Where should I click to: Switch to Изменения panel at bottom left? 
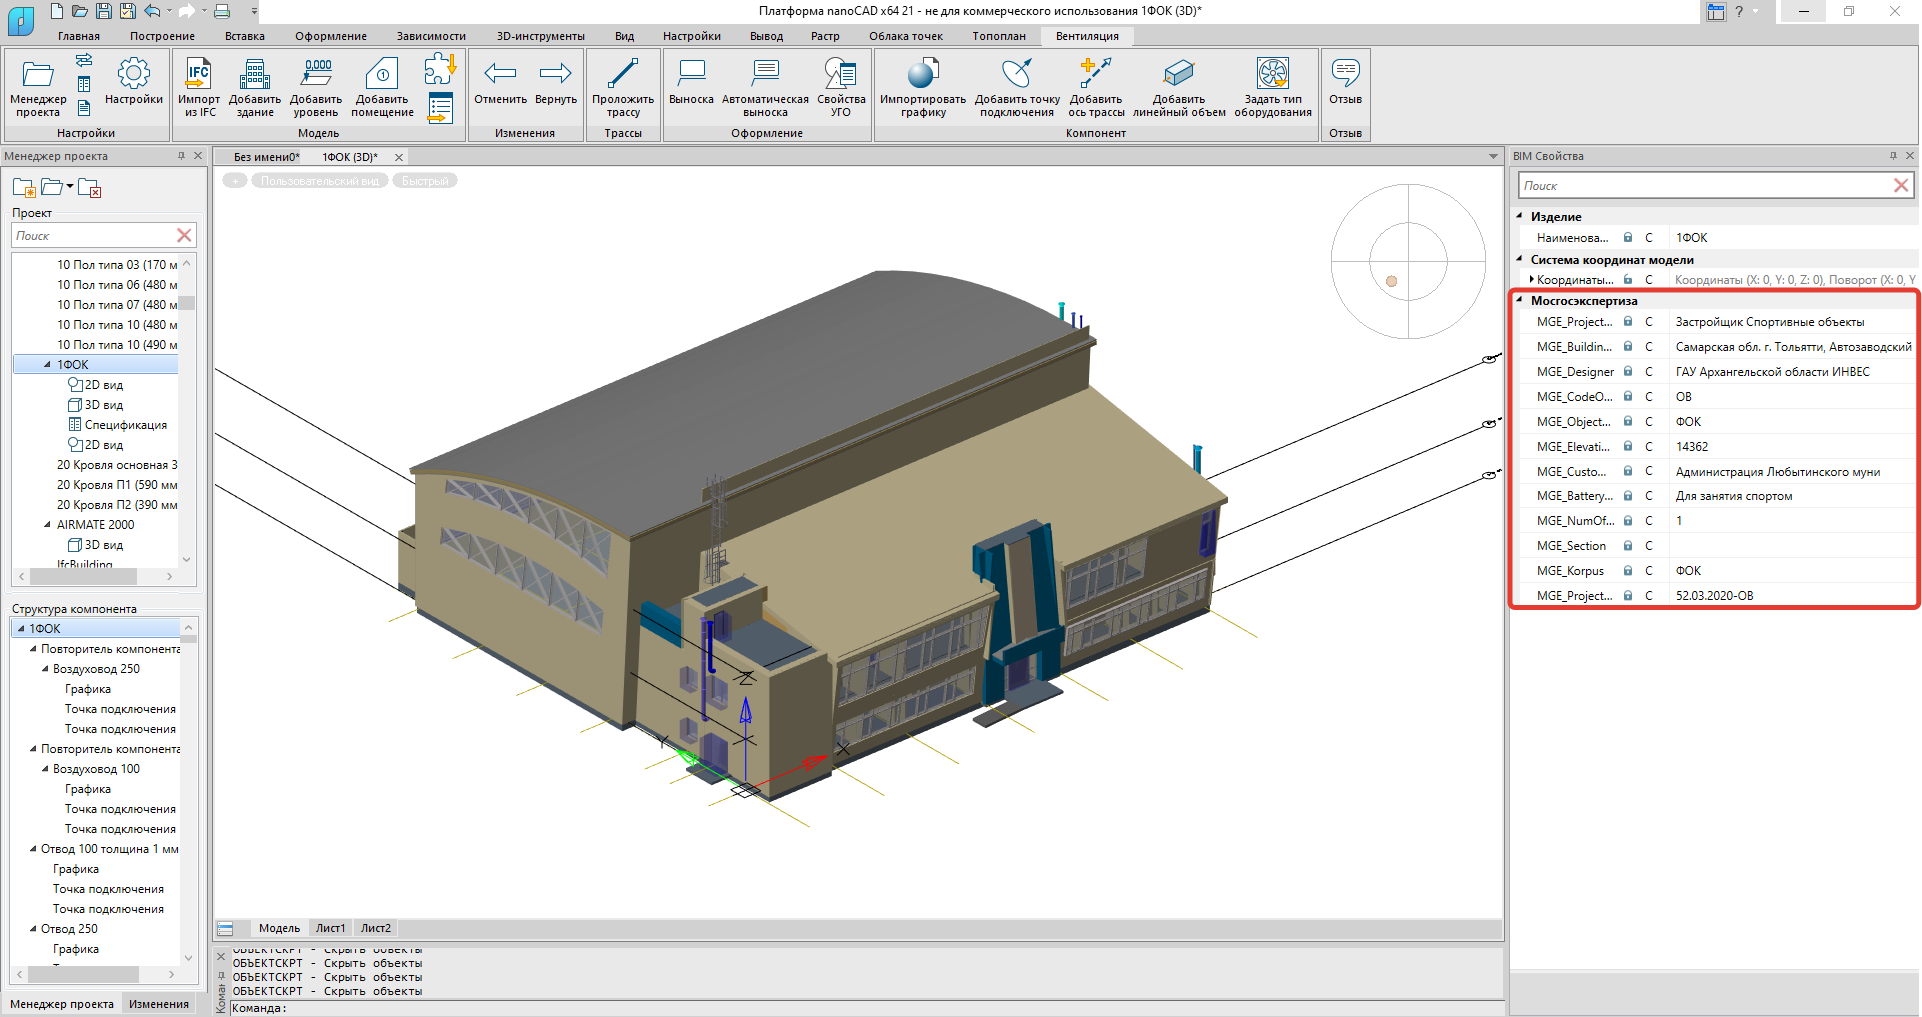[159, 1004]
